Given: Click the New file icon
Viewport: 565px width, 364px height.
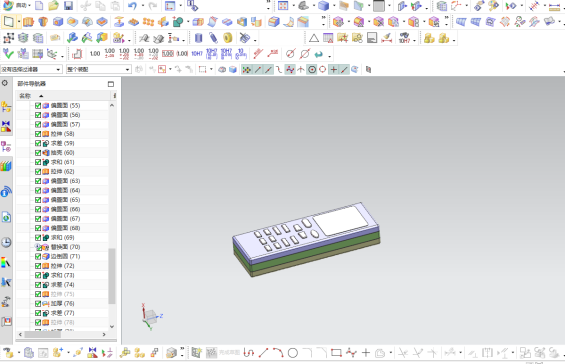Looking at the screenshot, I should pyautogui.click(x=39, y=5).
